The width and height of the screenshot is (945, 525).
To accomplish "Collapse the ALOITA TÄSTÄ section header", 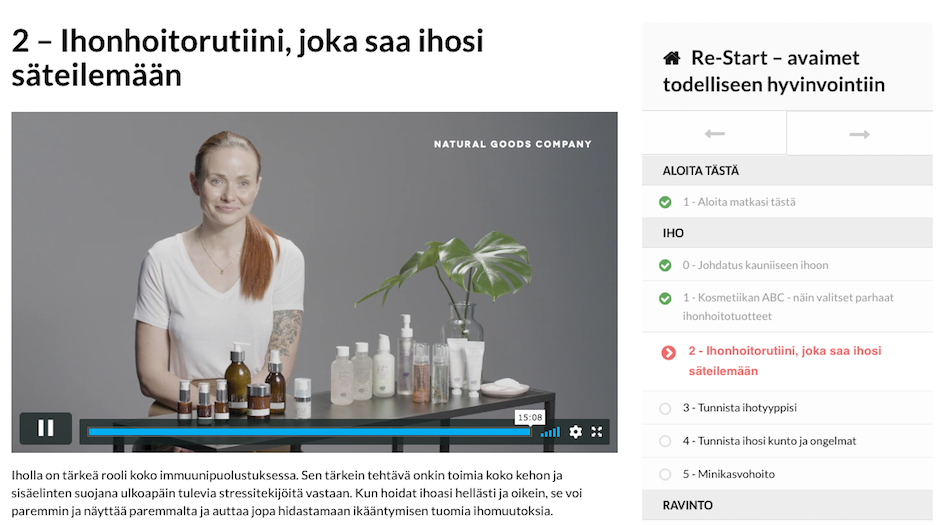I will coord(787,171).
